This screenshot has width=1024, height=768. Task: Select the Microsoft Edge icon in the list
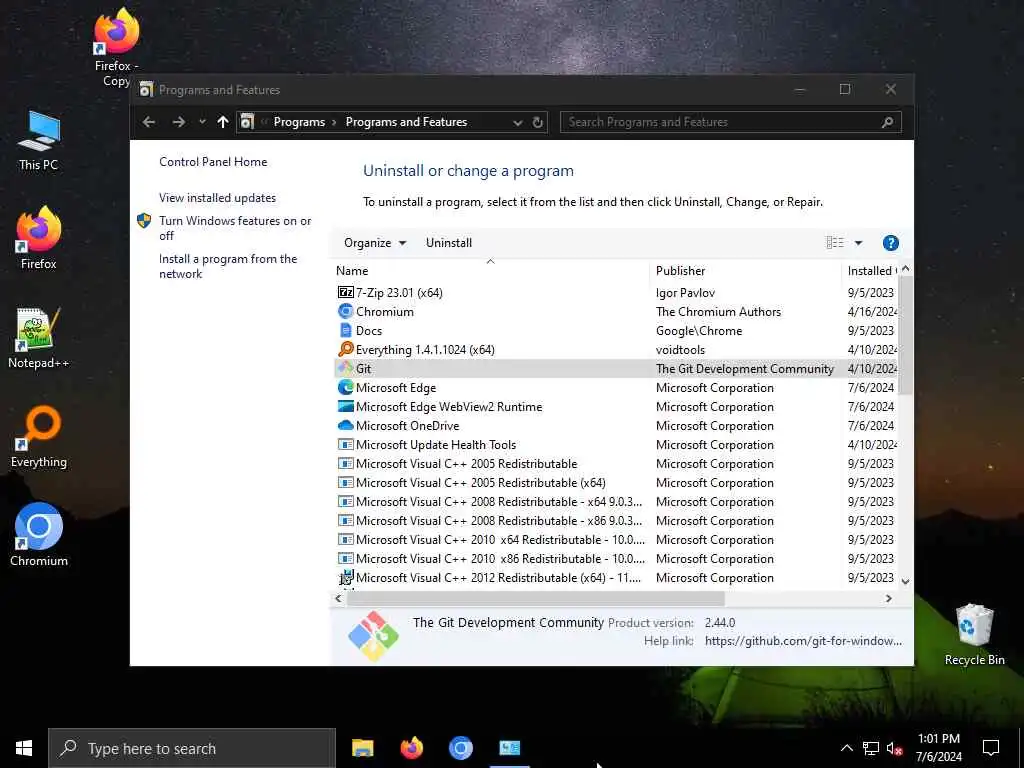[345, 387]
